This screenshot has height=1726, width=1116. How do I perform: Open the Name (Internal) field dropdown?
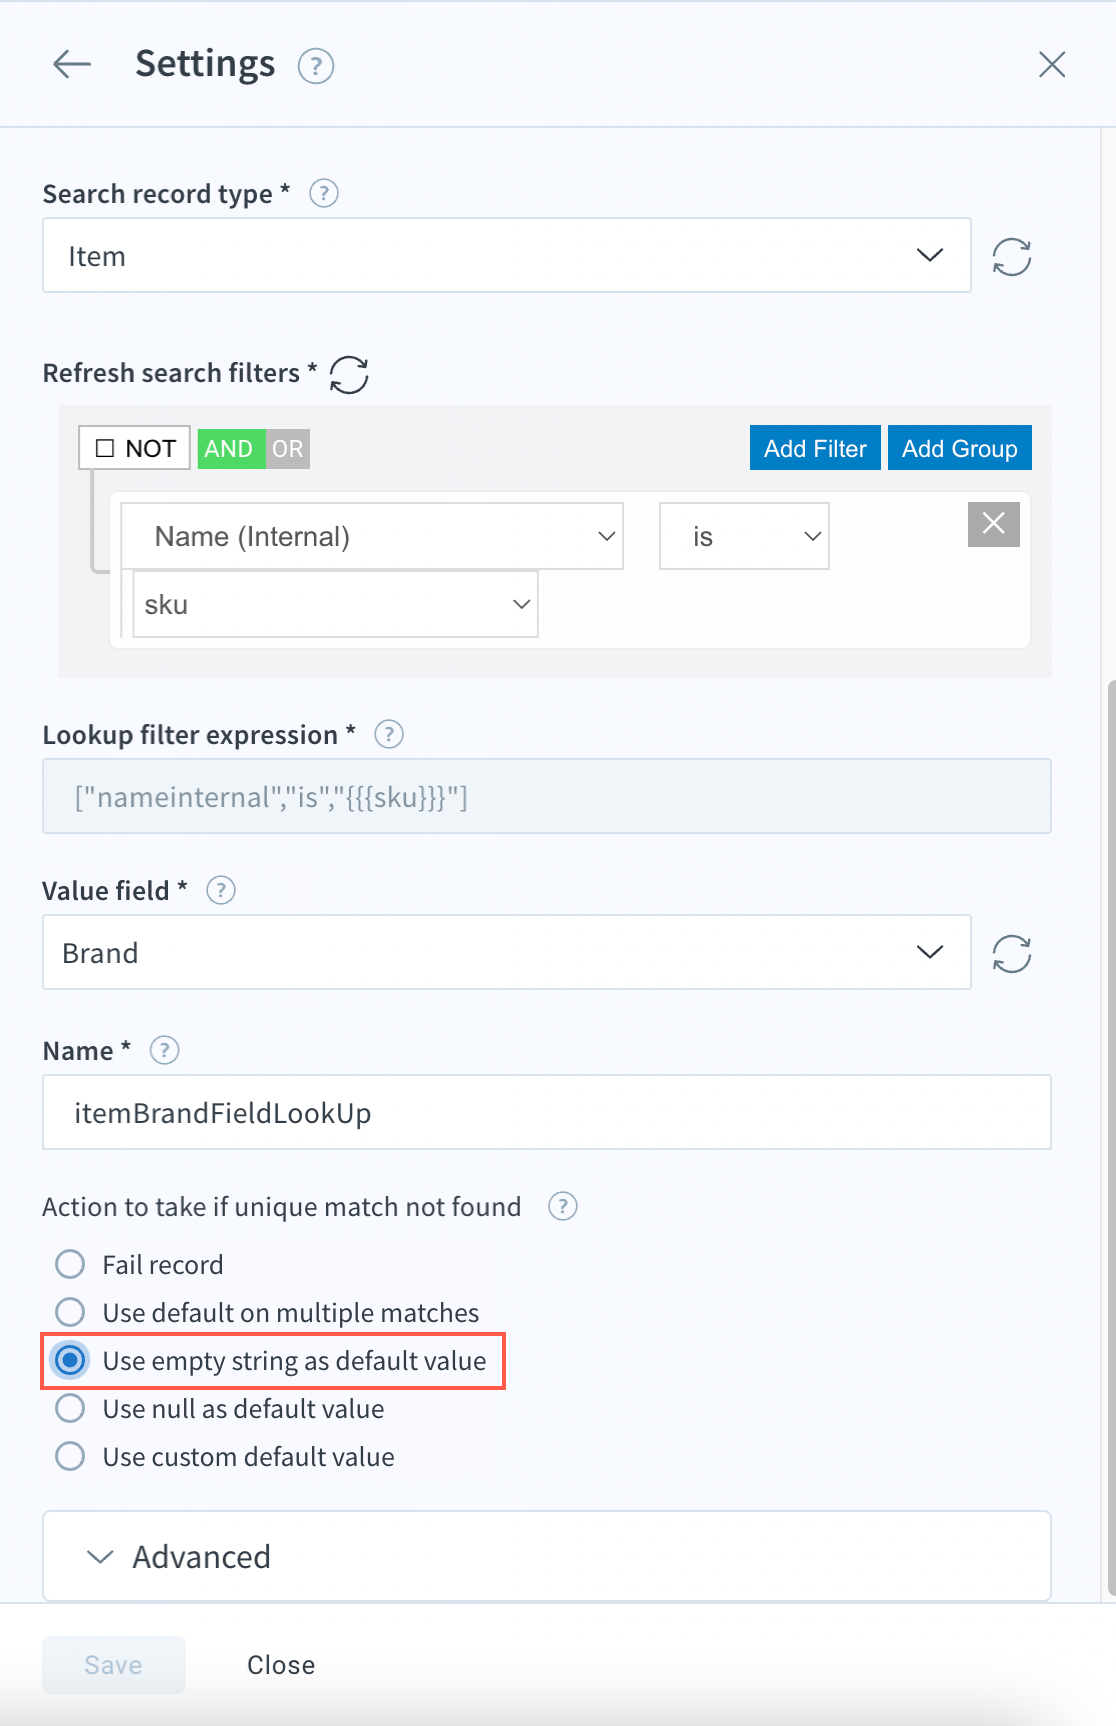pos(372,536)
